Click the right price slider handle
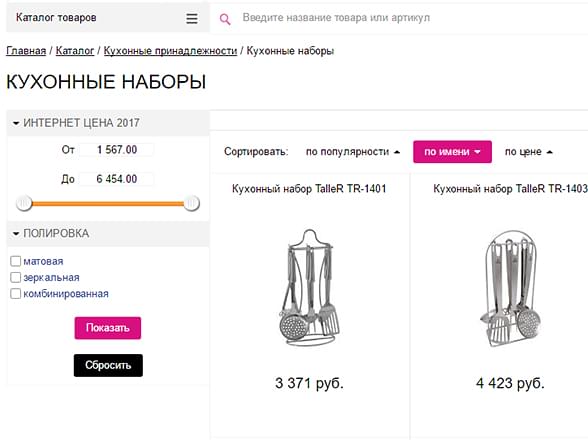This screenshot has width=588, height=440. [x=191, y=204]
